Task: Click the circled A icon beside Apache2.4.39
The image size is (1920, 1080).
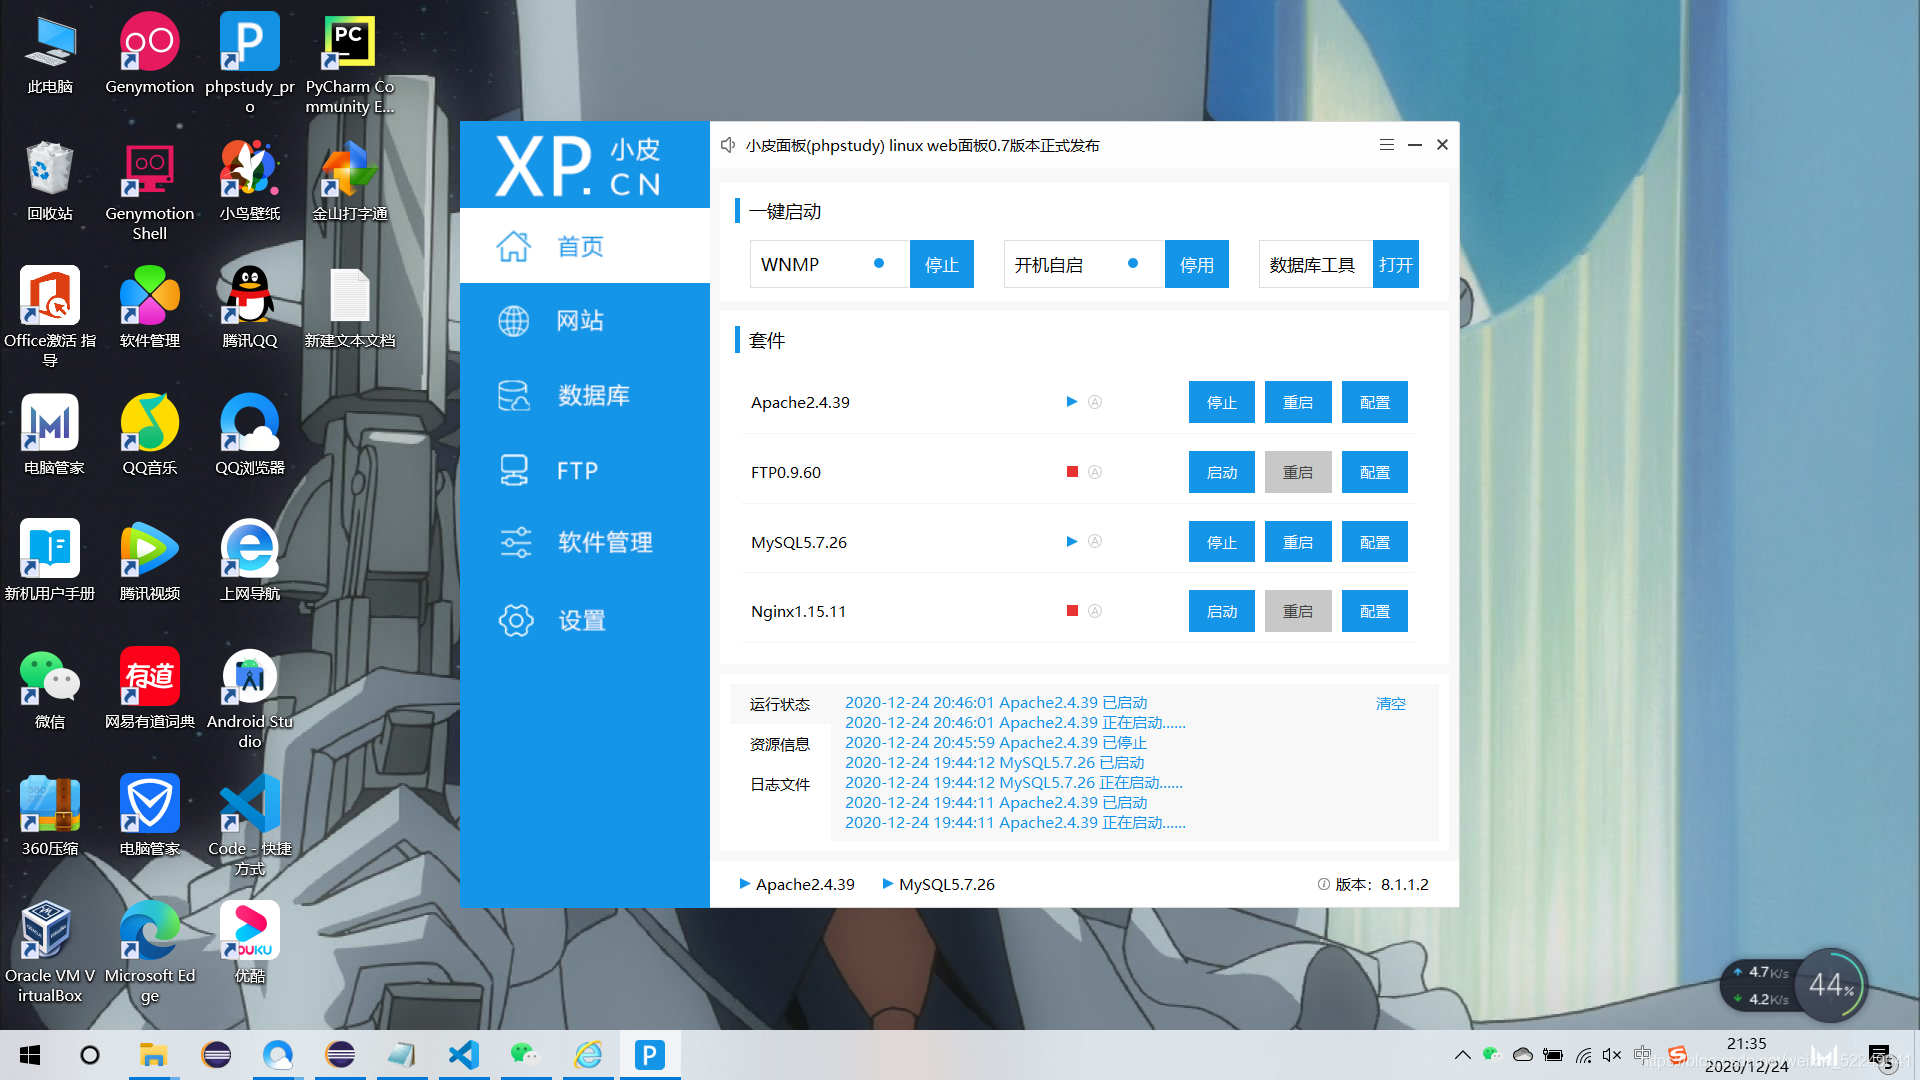Action: 1095,402
